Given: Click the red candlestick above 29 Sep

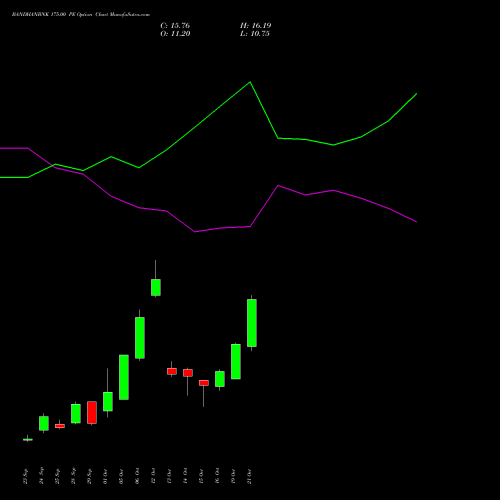Looking at the screenshot, I should [92, 413].
